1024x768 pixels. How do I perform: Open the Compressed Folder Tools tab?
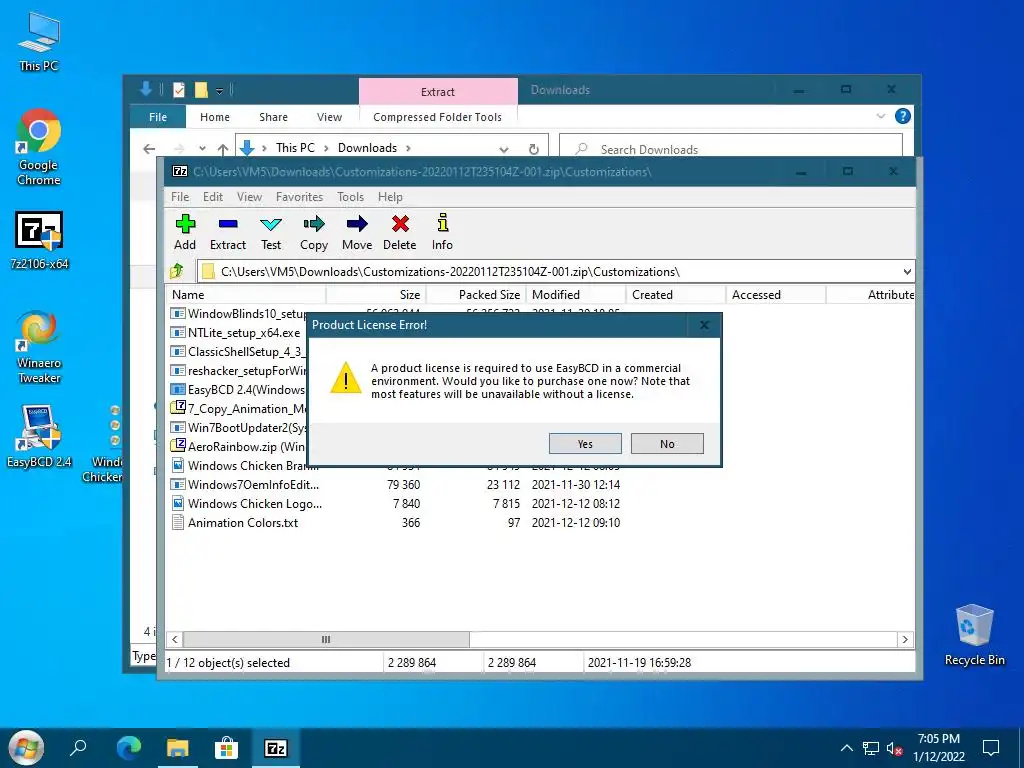(x=438, y=117)
